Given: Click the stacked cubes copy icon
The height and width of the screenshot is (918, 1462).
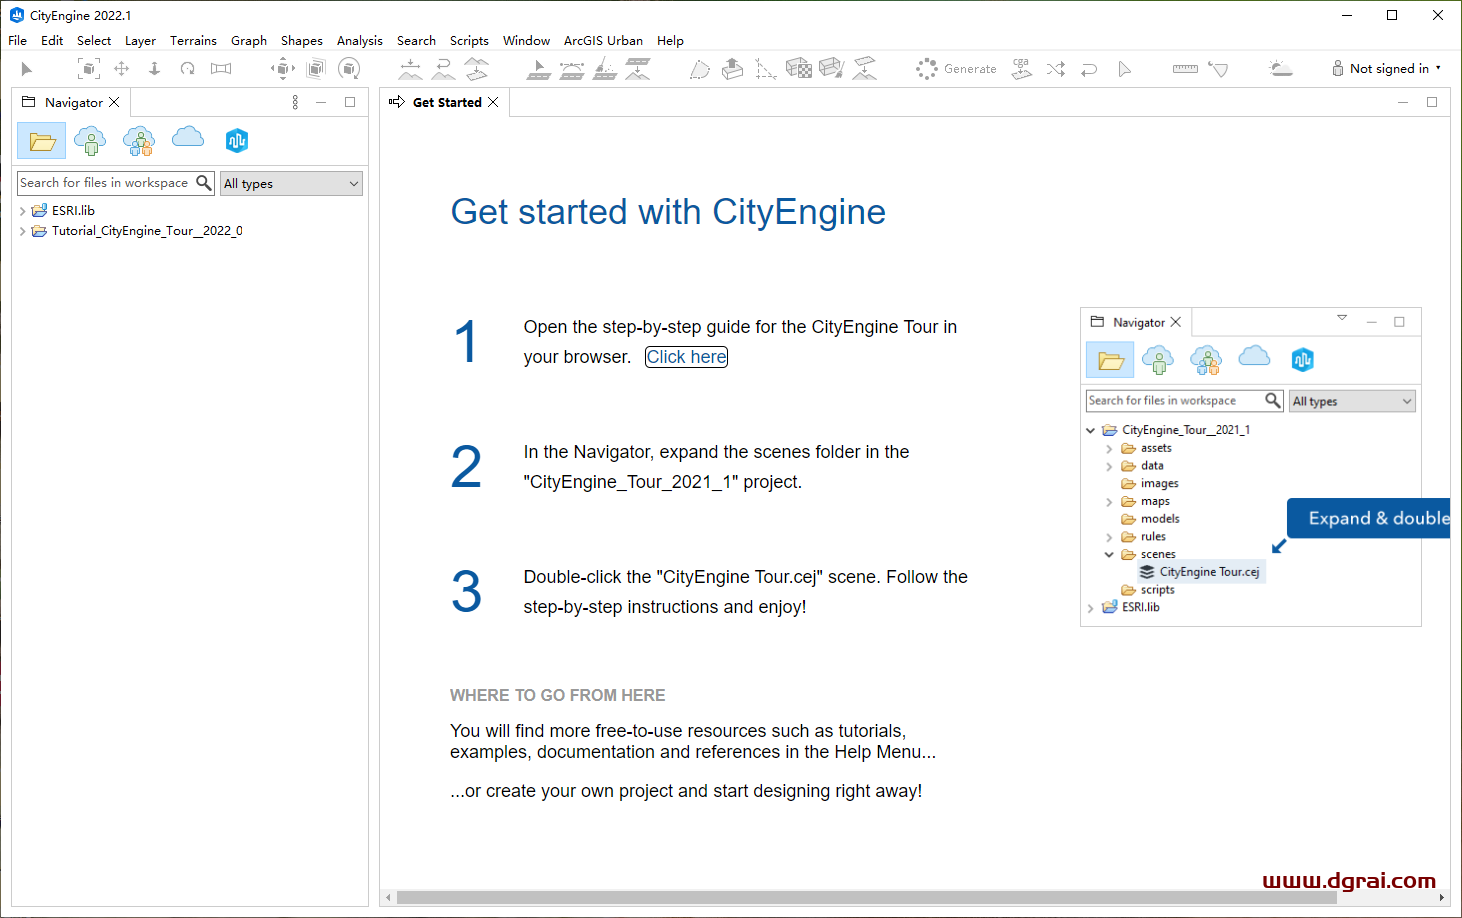Looking at the screenshot, I should click(316, 69).
